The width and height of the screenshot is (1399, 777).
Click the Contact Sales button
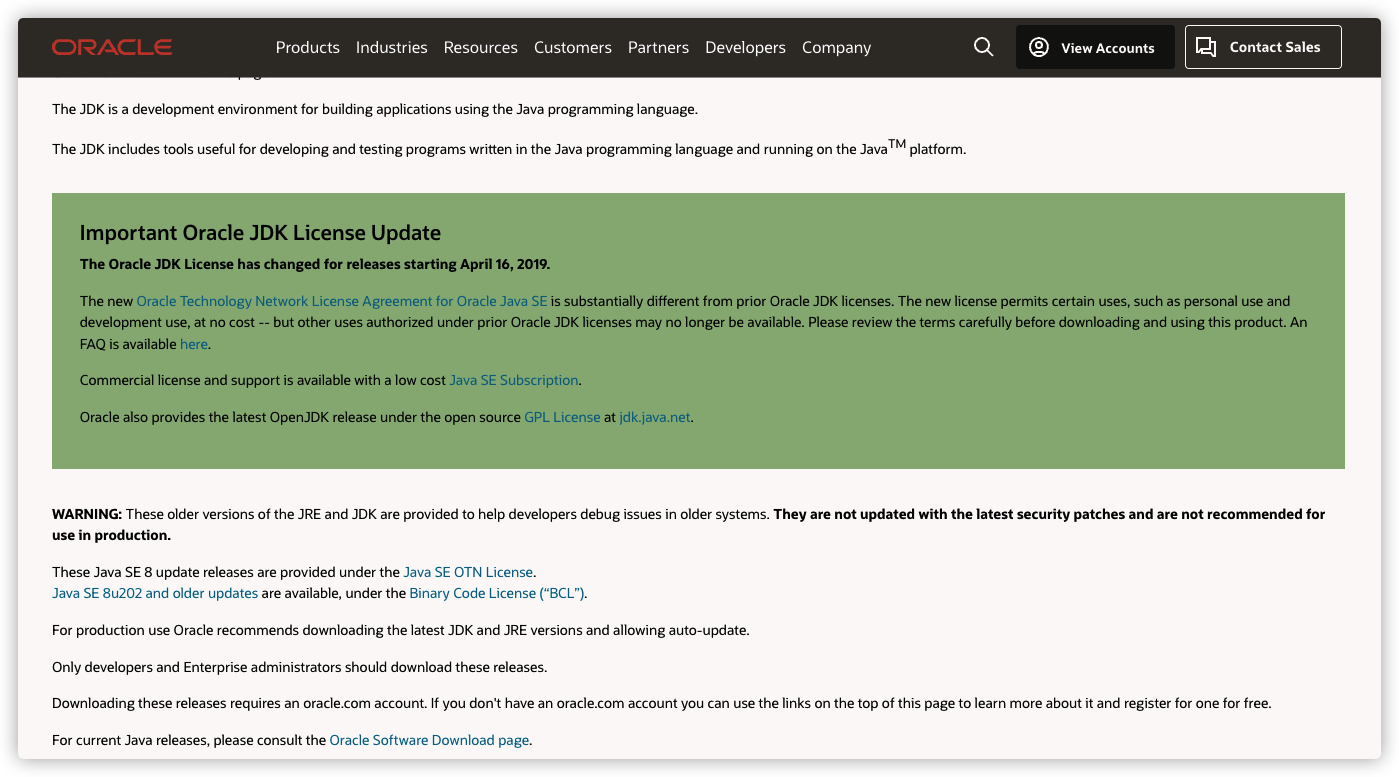(x=1263, y=47)
